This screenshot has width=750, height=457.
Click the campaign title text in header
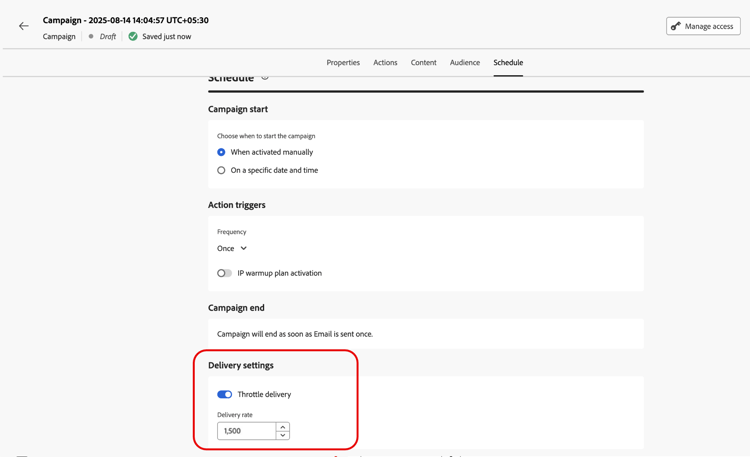(x=125, y=20)
